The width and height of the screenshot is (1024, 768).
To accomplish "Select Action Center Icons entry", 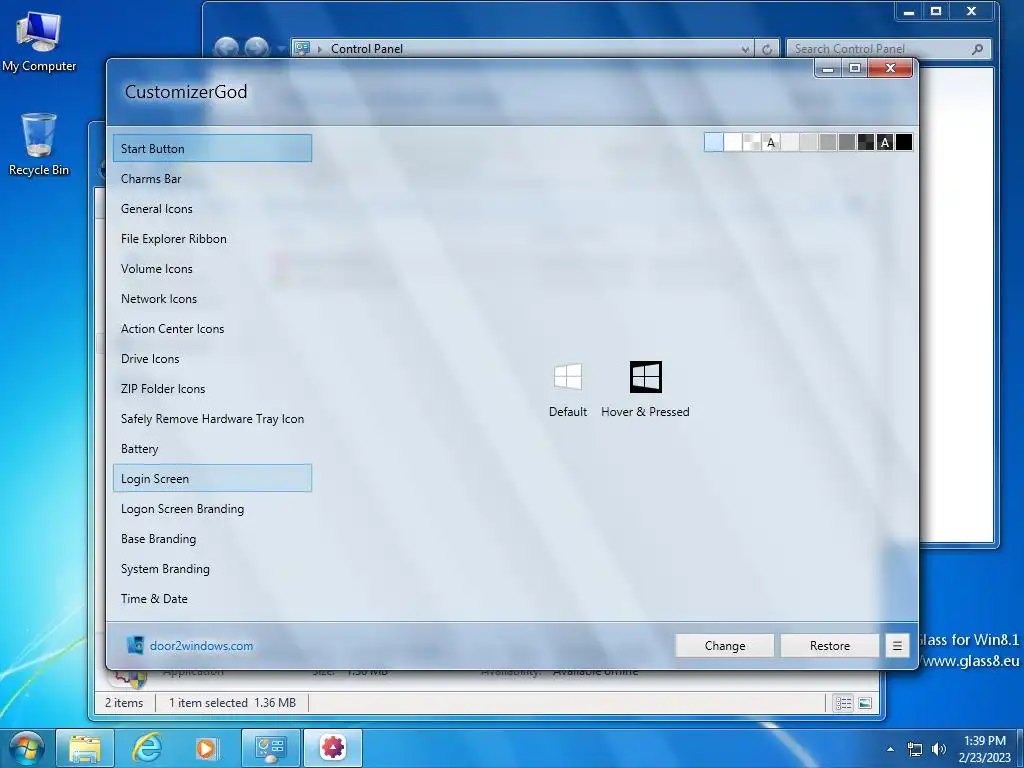I will (212, 328).
